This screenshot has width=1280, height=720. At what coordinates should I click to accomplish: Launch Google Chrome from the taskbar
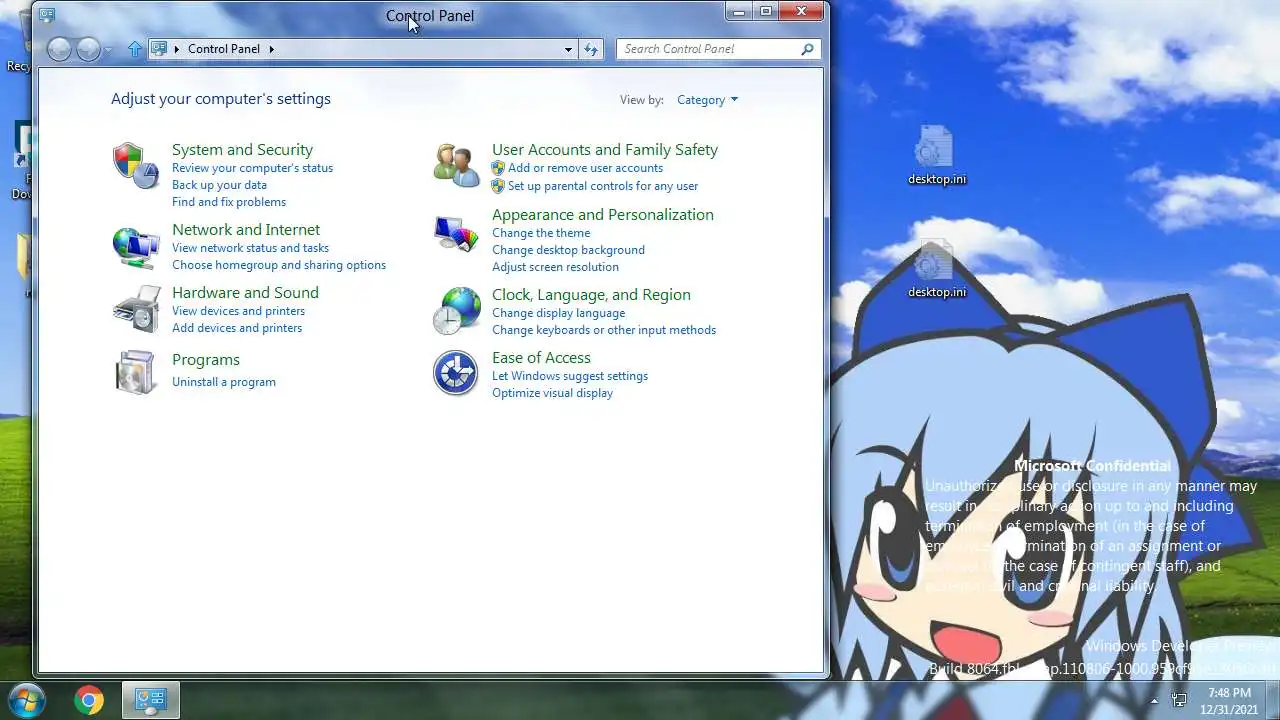89,701
